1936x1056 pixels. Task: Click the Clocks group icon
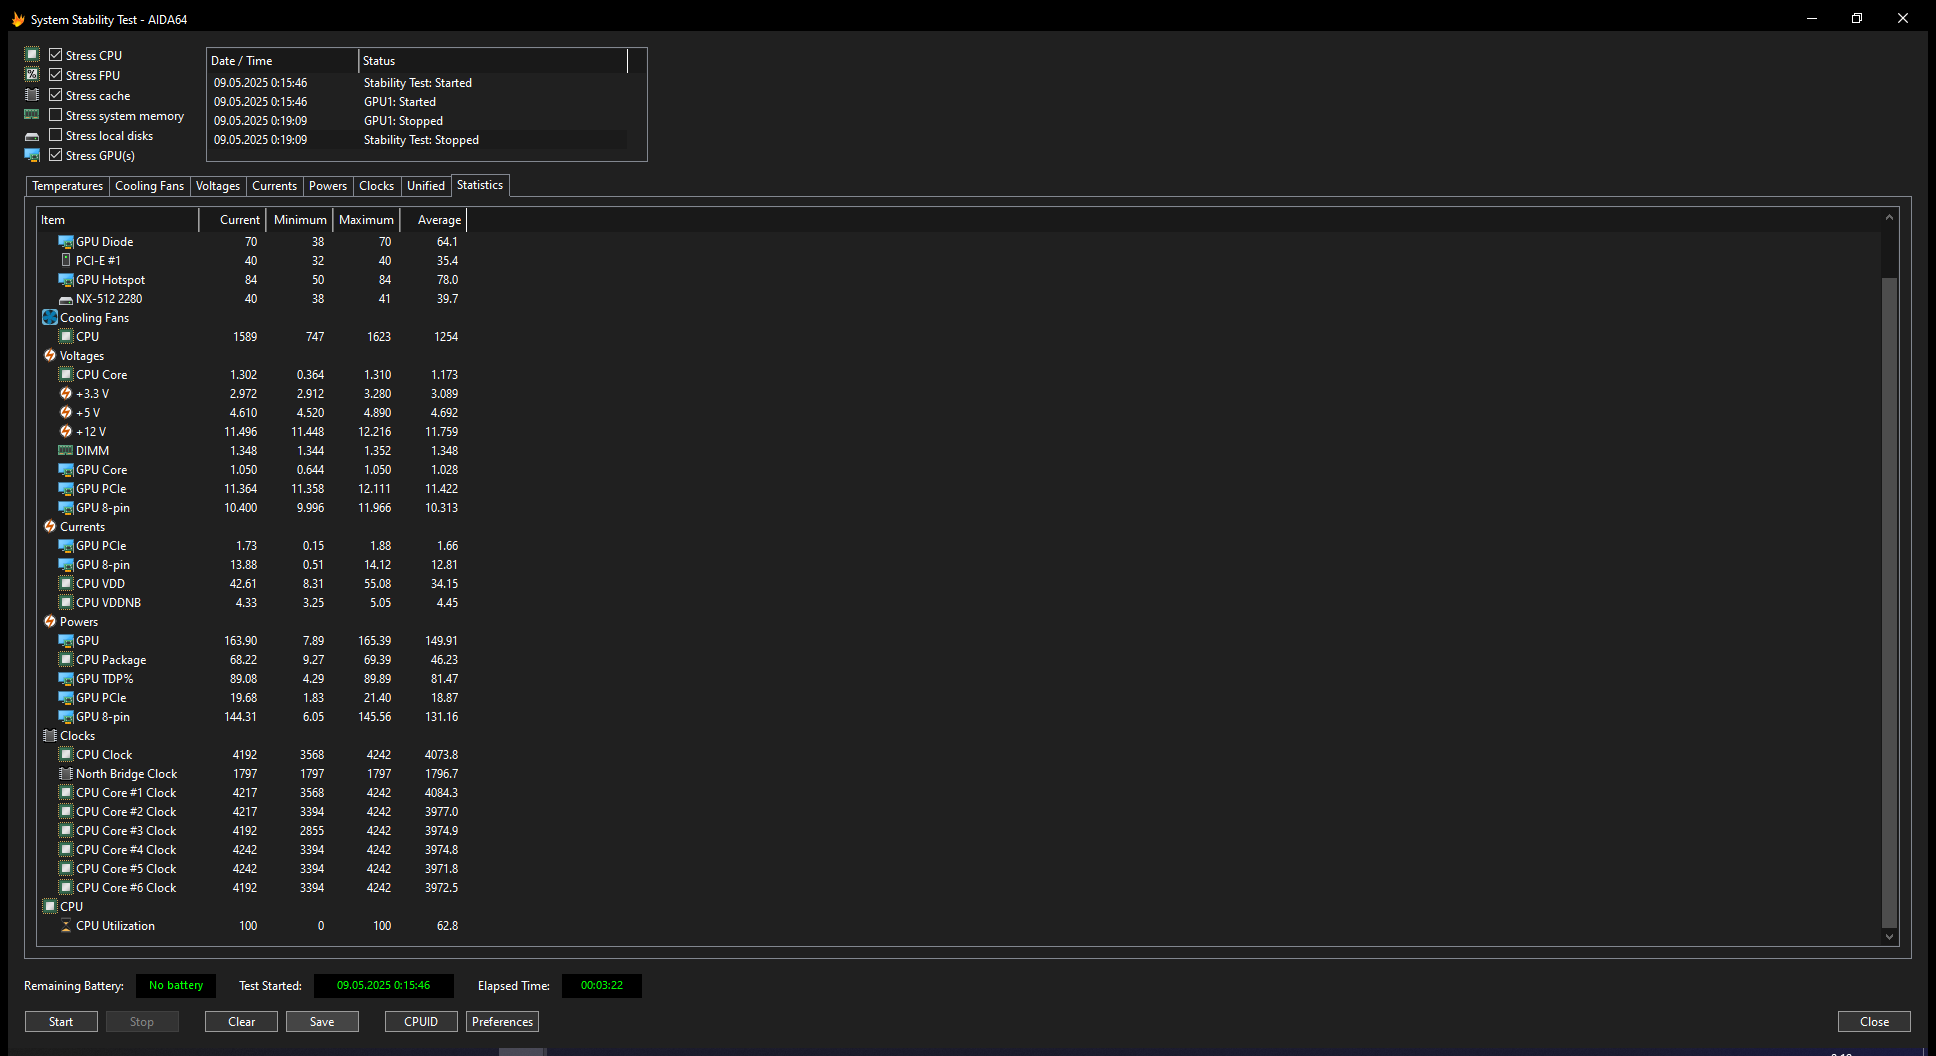pyautogui.click(x=50, y=736)
